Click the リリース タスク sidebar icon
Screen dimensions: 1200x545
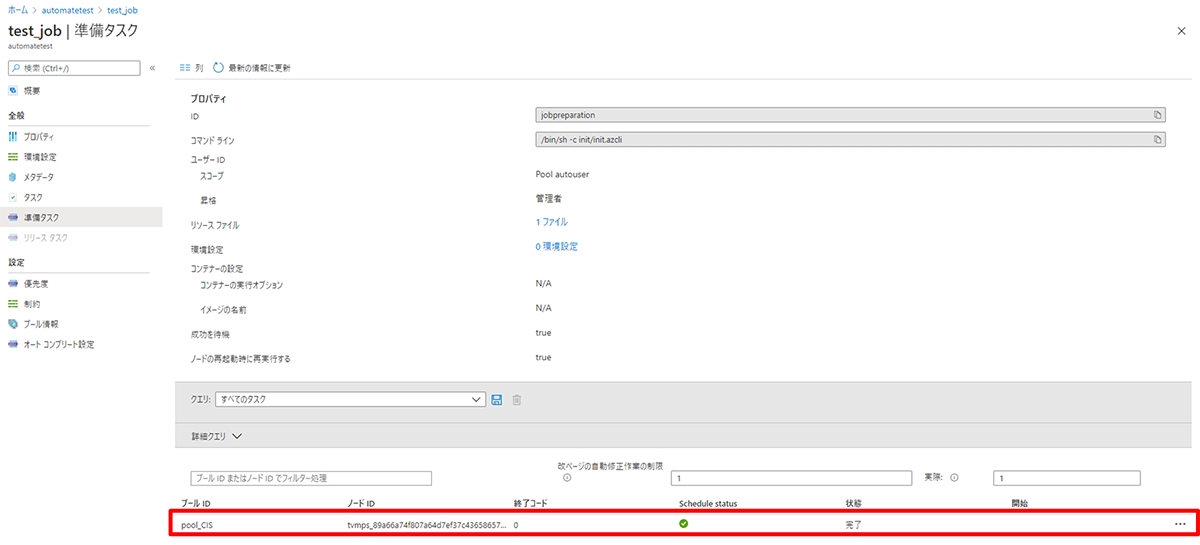[13, 237]
